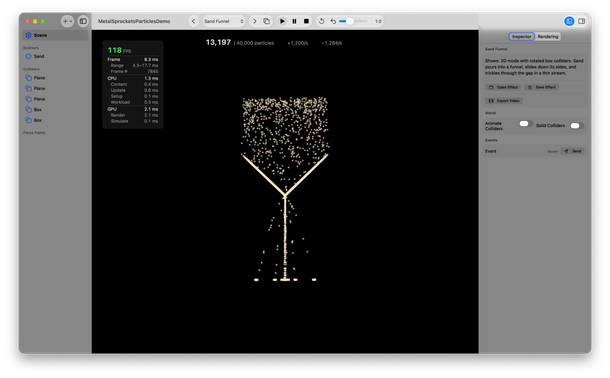Toggle the left sidebar panel icon
The width and height of the screenshot is (610, 378).
[x=83, y=21]
